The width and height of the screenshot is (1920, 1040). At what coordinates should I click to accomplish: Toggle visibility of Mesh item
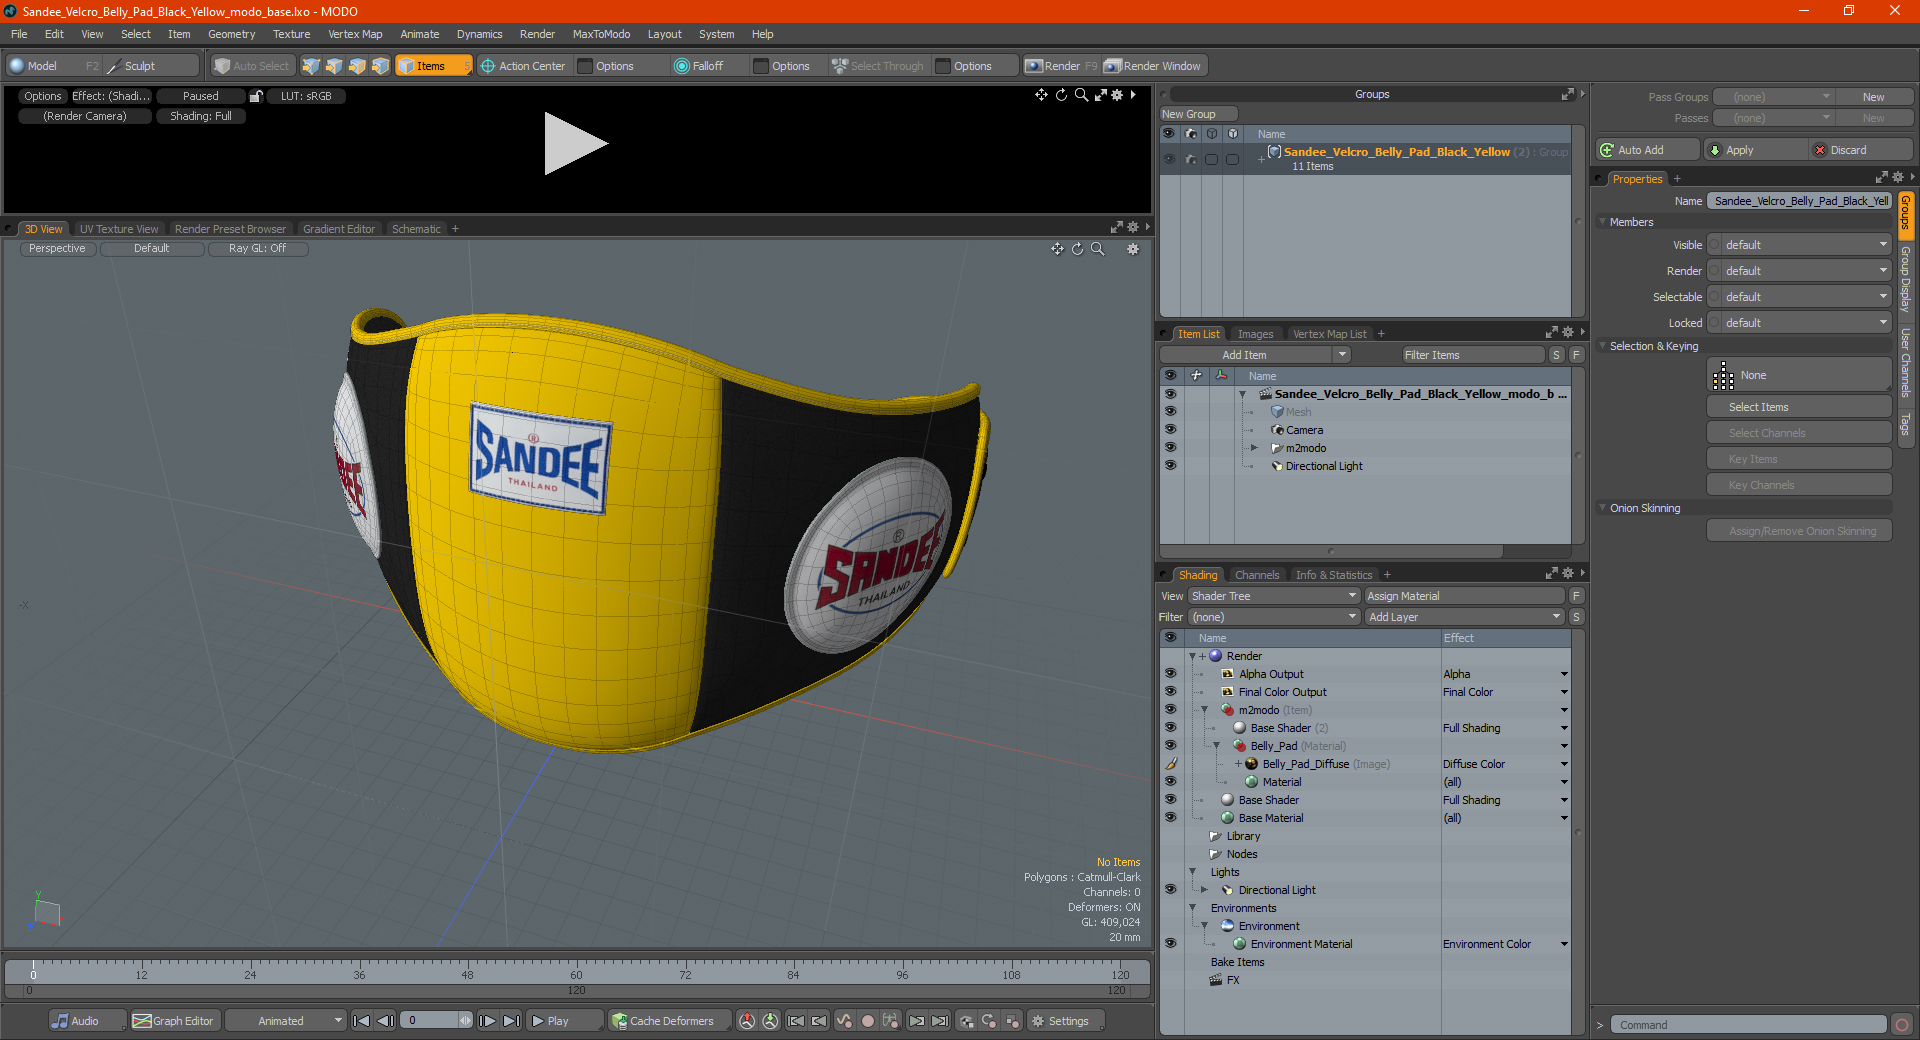1170,412
